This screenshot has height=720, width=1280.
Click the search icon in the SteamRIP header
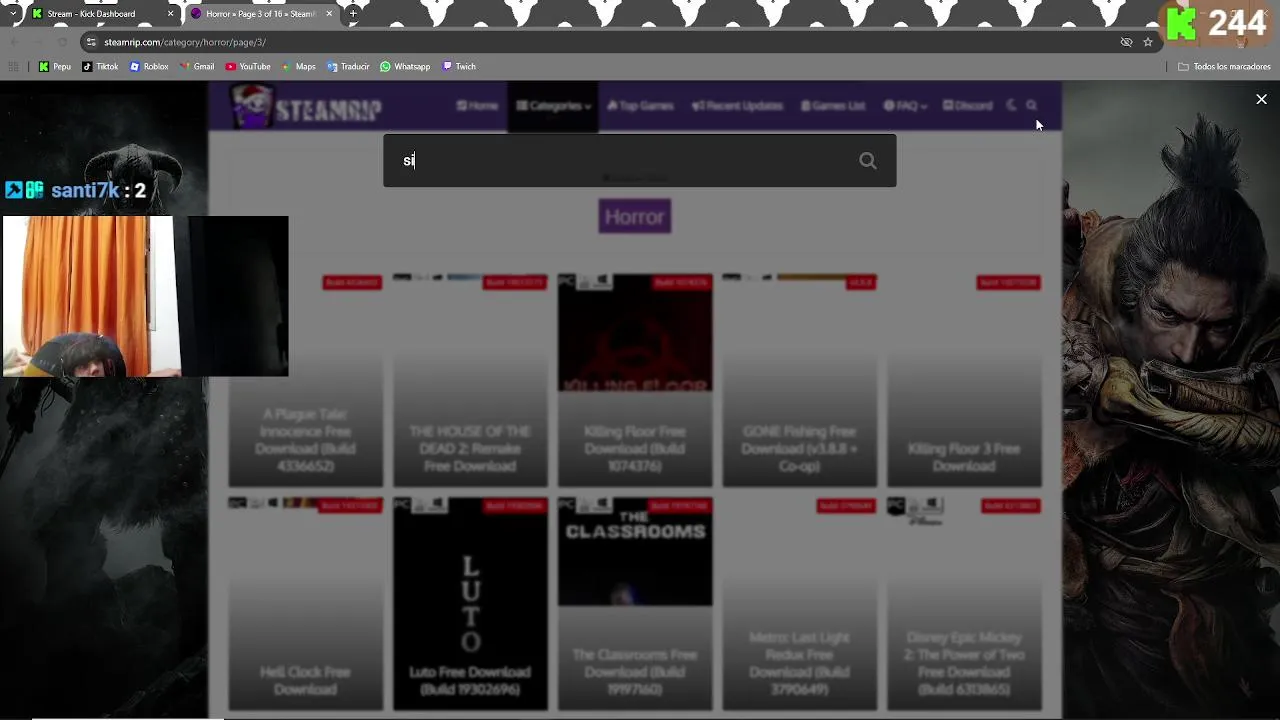(x=1031, y=106)
